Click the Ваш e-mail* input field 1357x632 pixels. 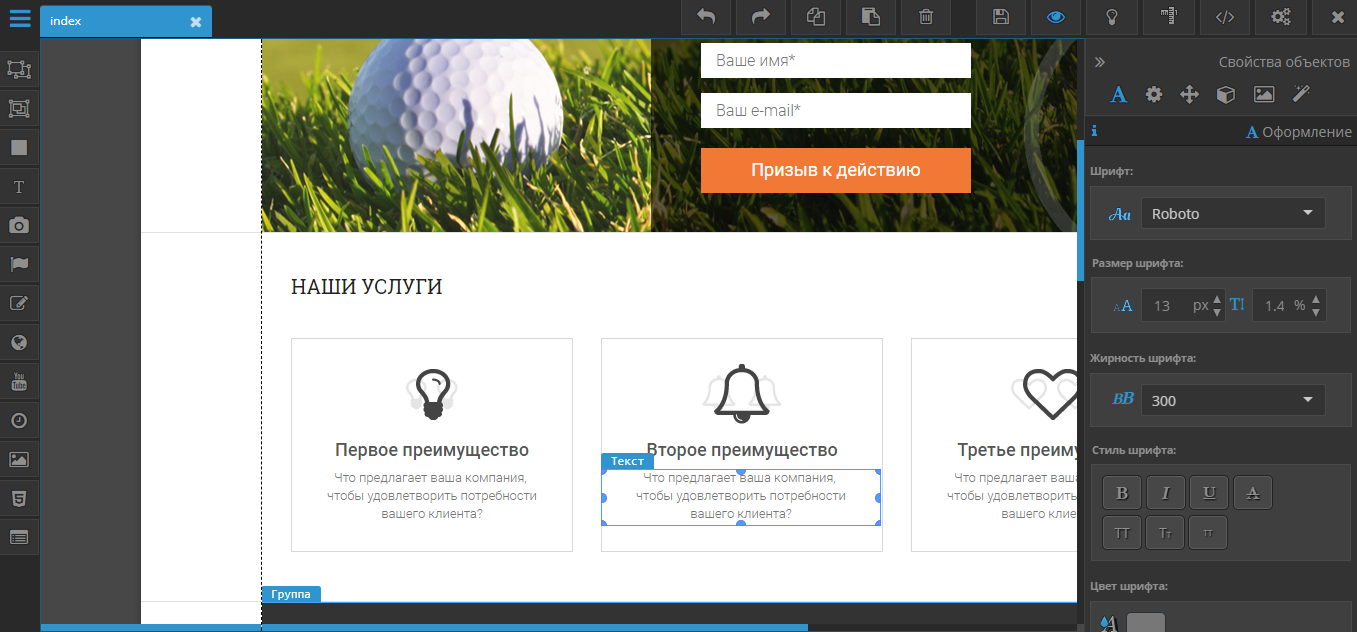(836, 110)
